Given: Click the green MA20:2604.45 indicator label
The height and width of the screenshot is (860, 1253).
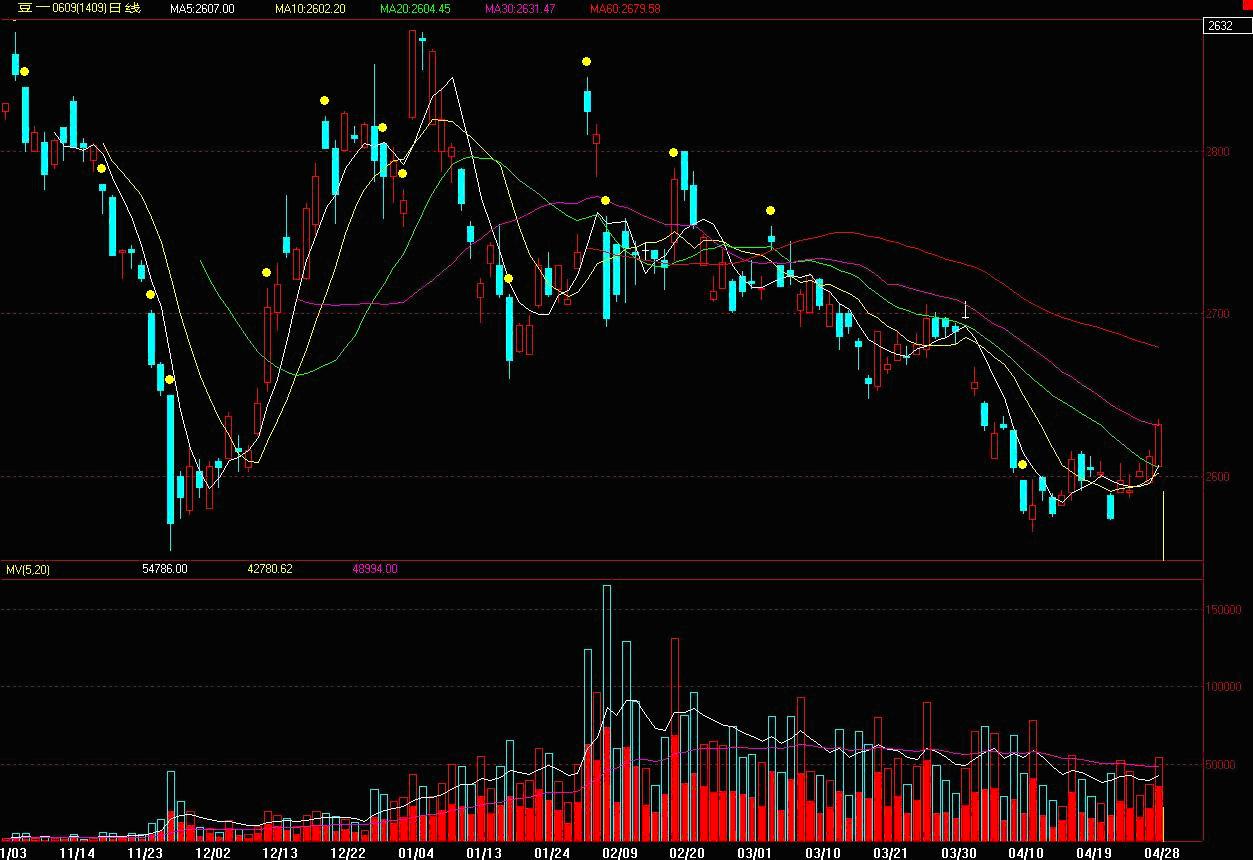Looking at the screenshot, I should pos(418,9).
